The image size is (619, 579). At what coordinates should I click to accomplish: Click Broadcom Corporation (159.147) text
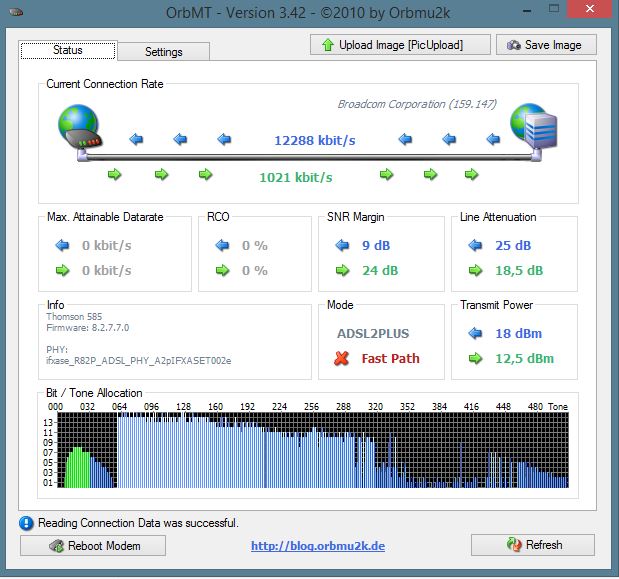(x=417, y=104)
